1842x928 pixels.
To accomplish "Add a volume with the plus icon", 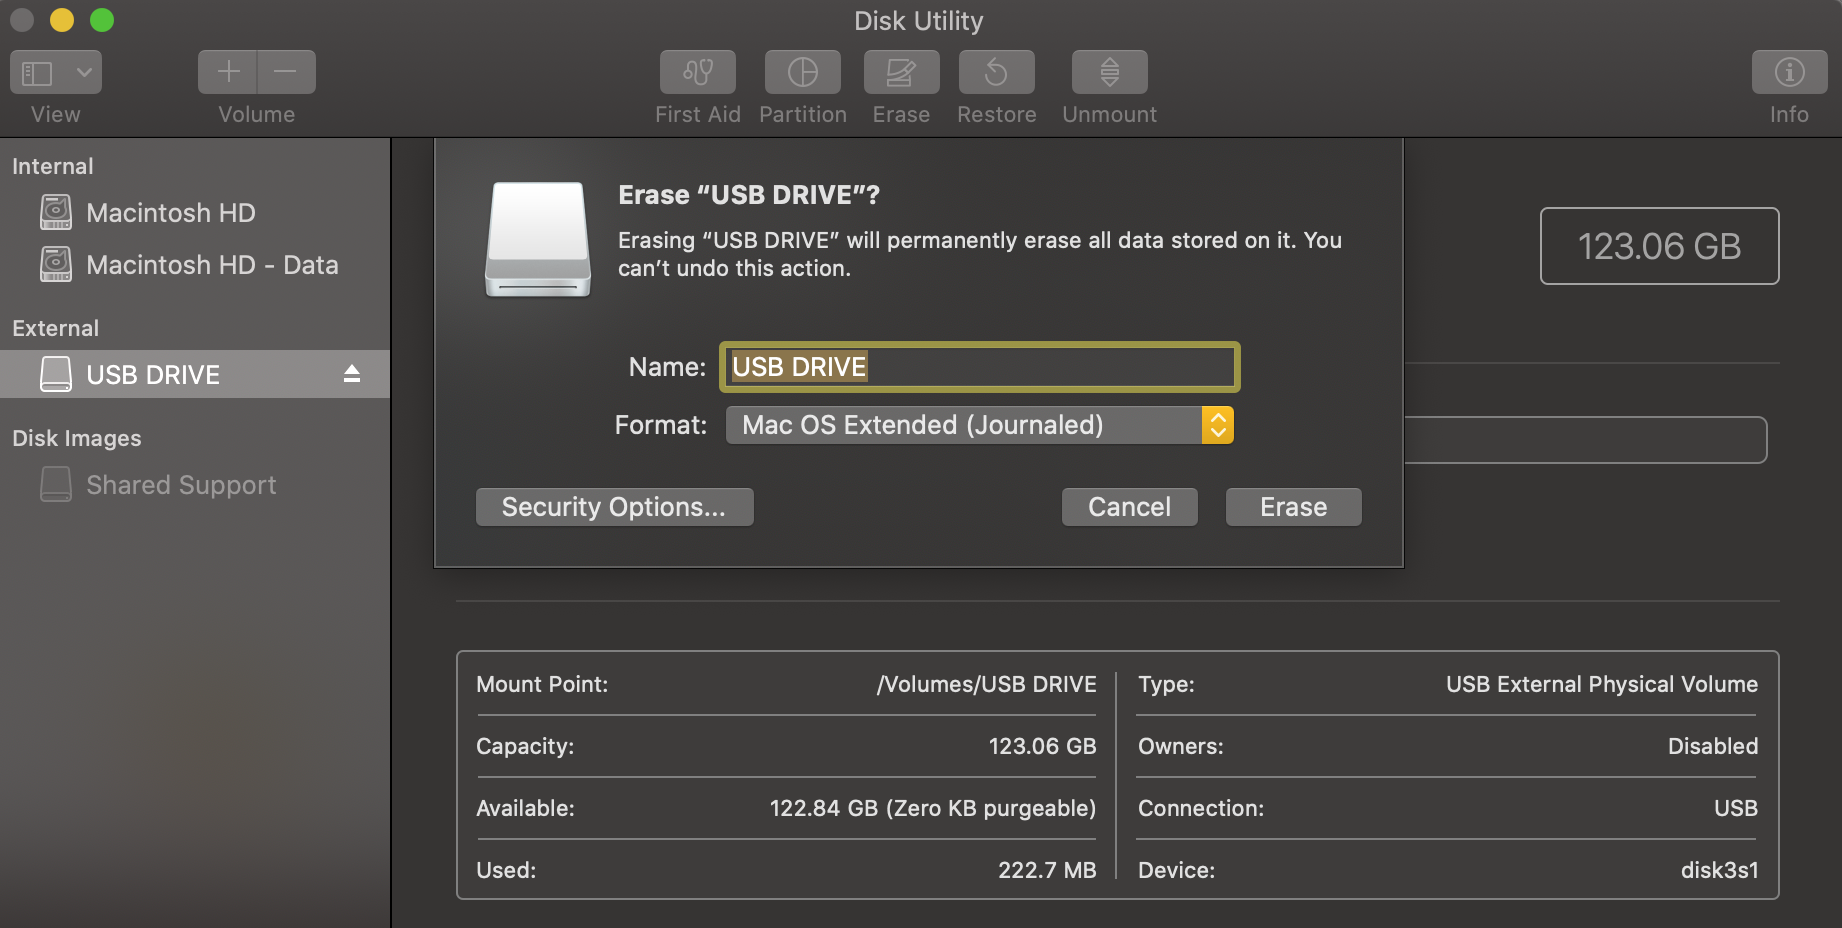I will click(227, 71).
